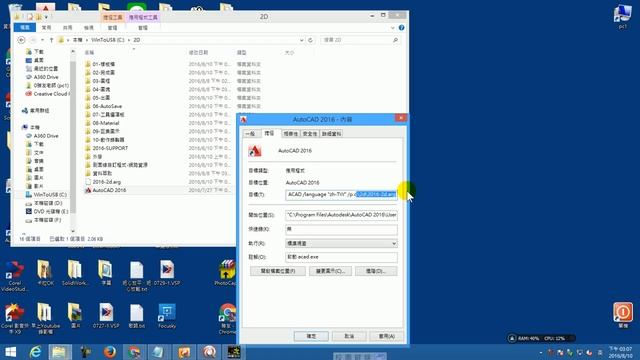
Task: Click the Shortcut key field
Action: pyautogui.click(x=341, y=229)
